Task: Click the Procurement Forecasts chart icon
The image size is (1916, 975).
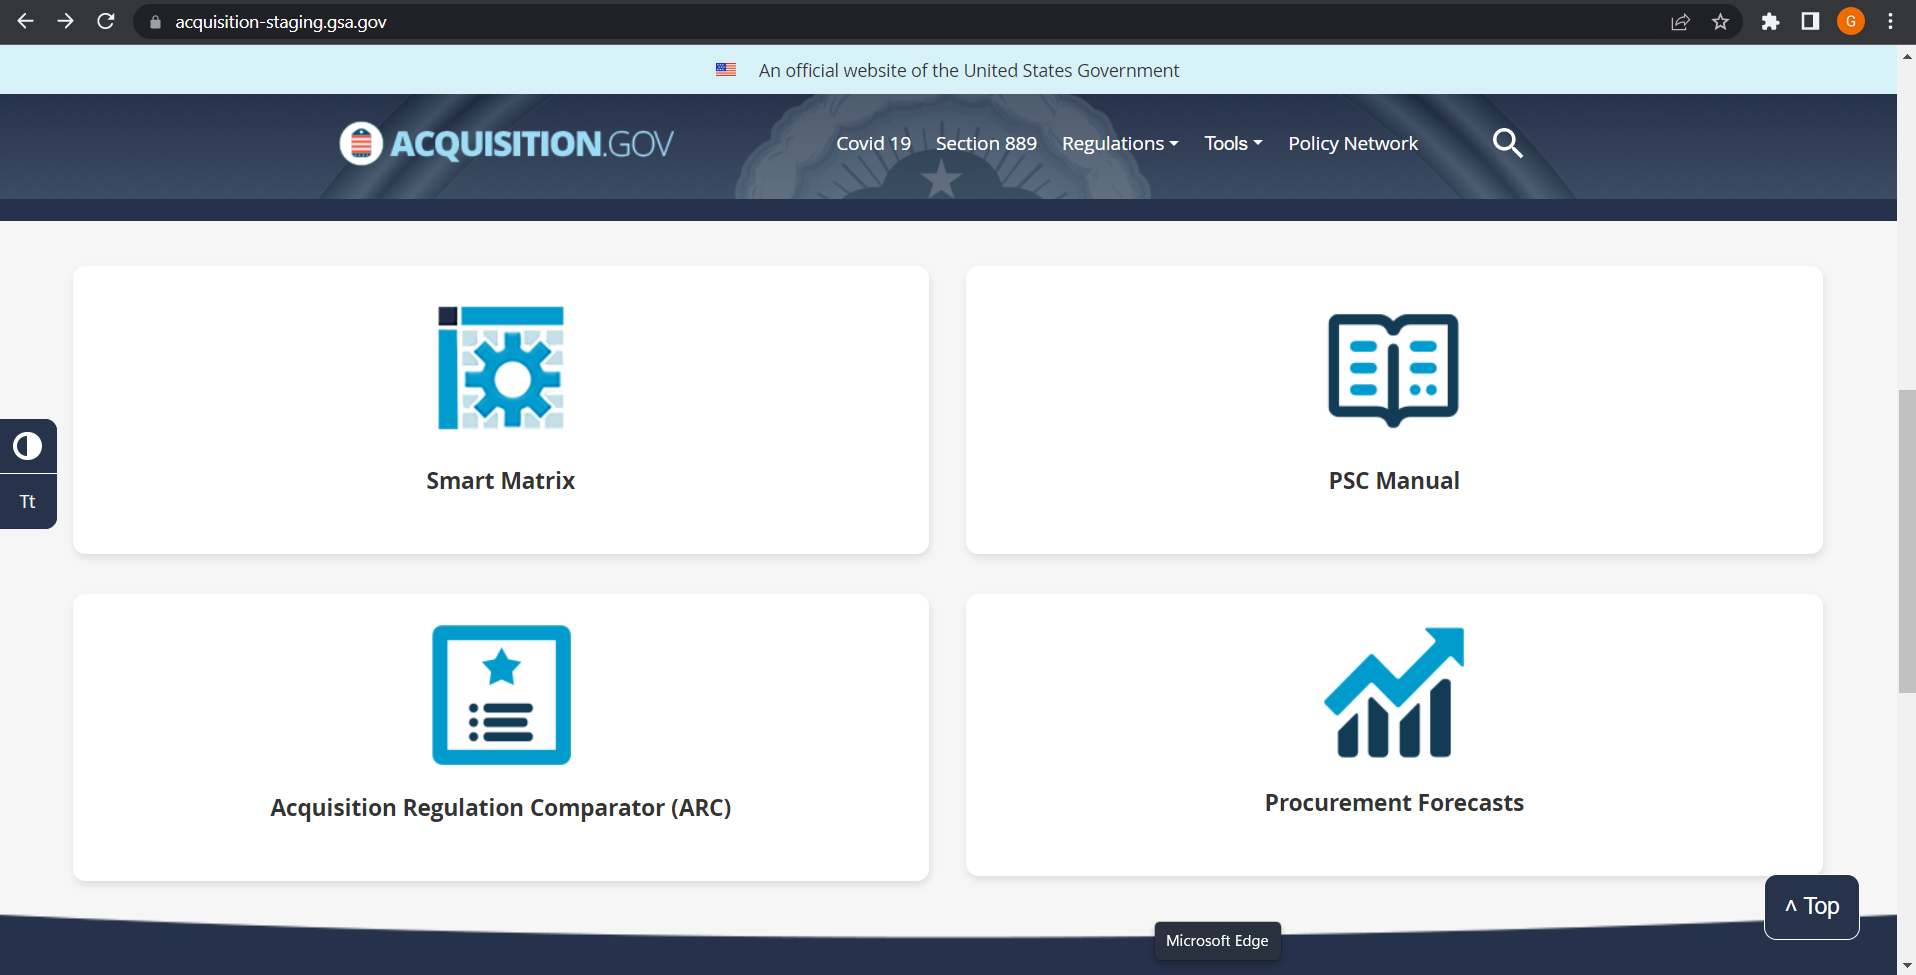Action: point(1393,692)
